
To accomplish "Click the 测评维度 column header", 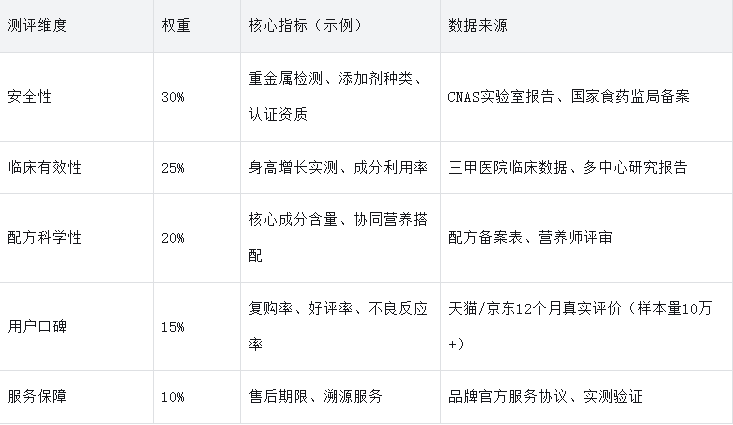I will point(38,25).
